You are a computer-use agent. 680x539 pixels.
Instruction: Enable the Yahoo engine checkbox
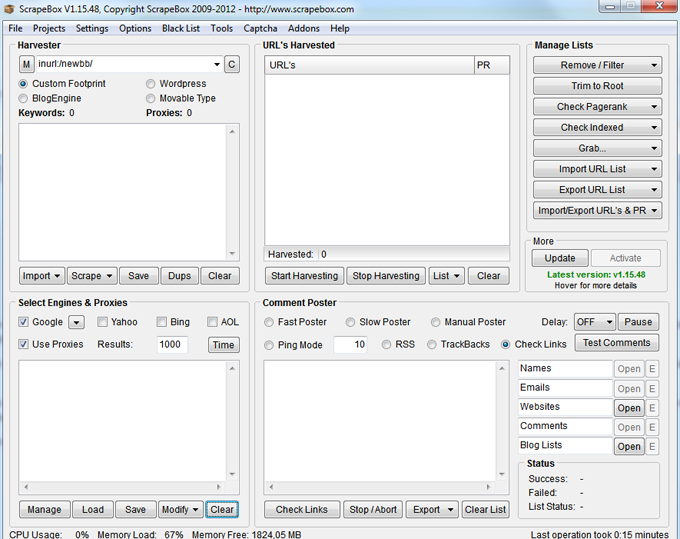click(x=102, y=322)
